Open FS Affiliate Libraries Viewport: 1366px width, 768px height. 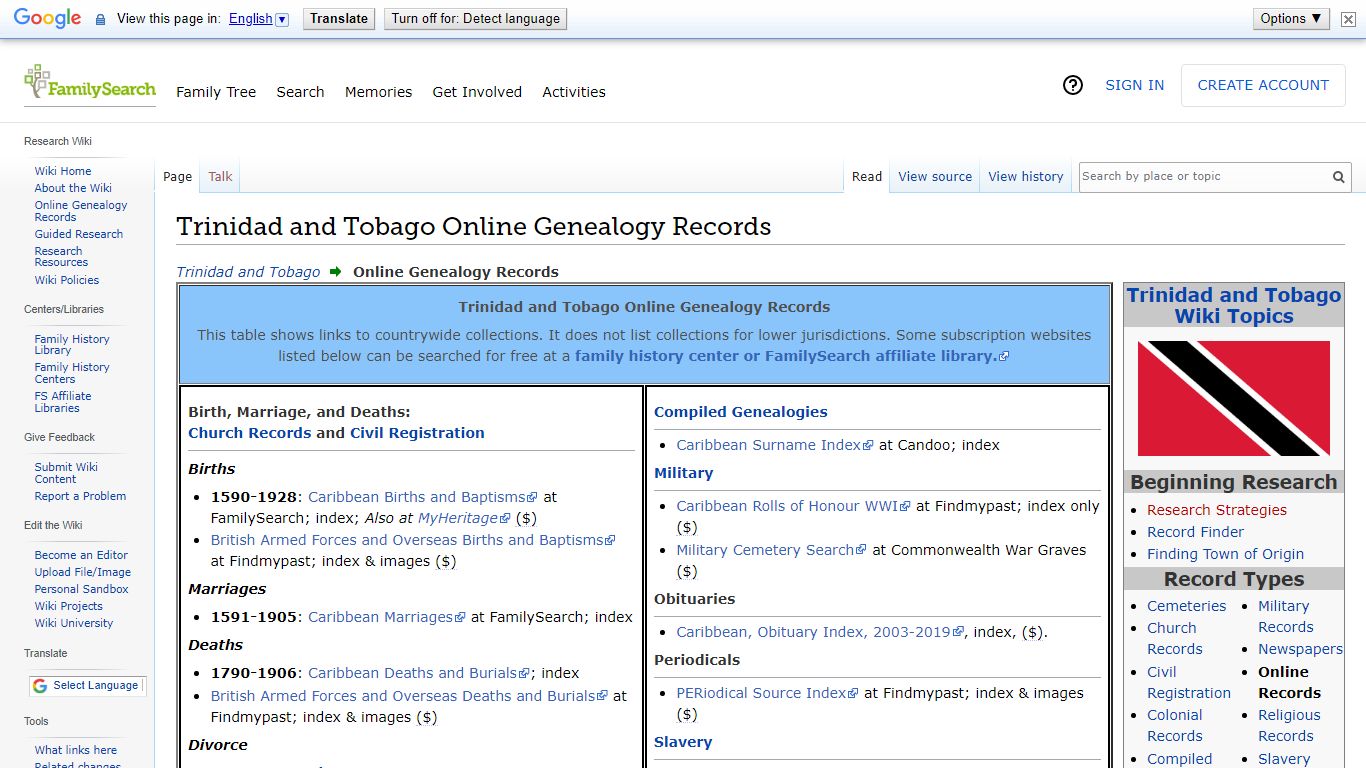(63, 402)
